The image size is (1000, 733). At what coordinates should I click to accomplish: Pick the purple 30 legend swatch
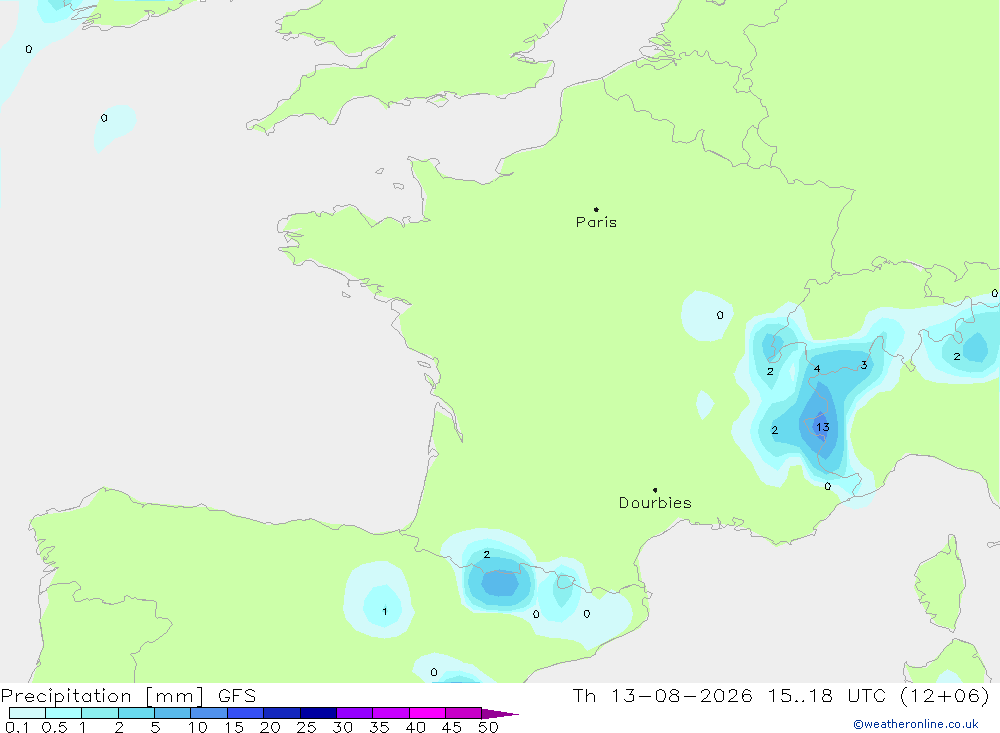(x=354, y=713)
